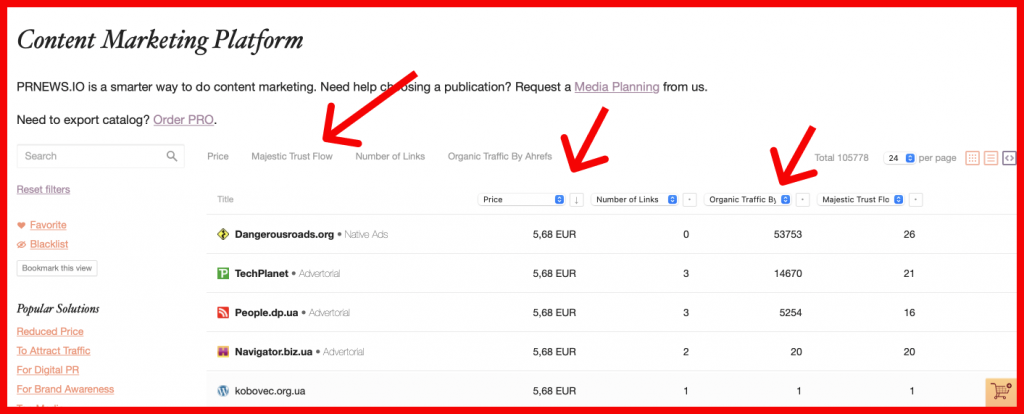
Task: Open the shopping cart icon
Action: click(x=1000, y=390)
